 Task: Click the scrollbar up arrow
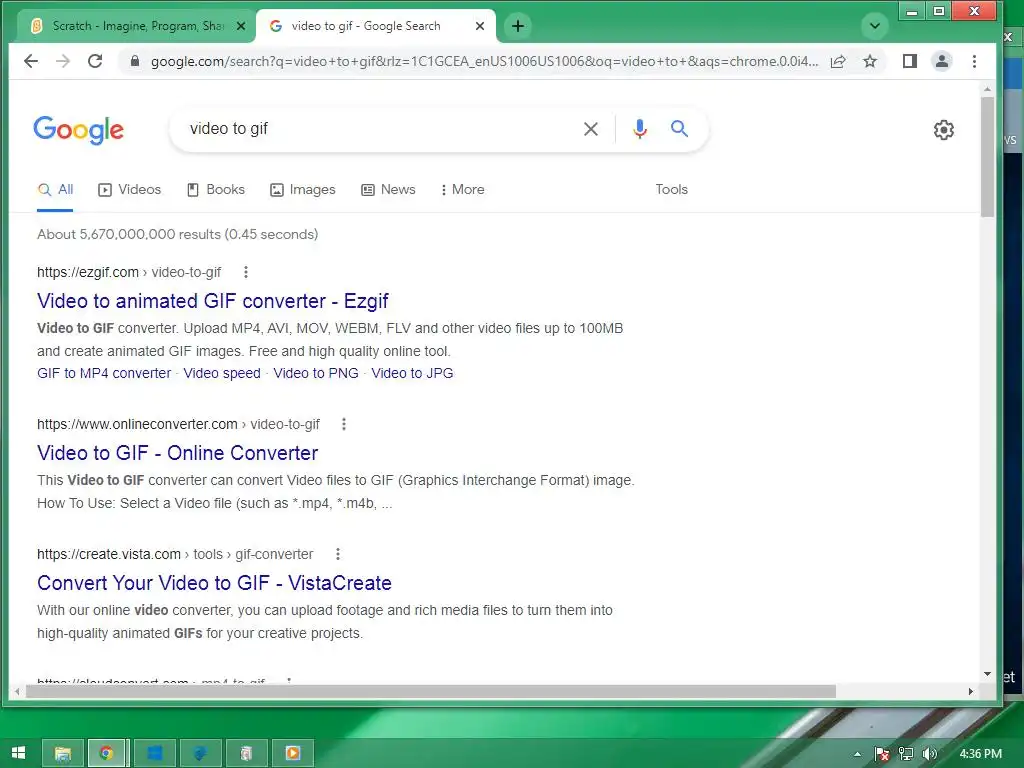pos(987,89)
